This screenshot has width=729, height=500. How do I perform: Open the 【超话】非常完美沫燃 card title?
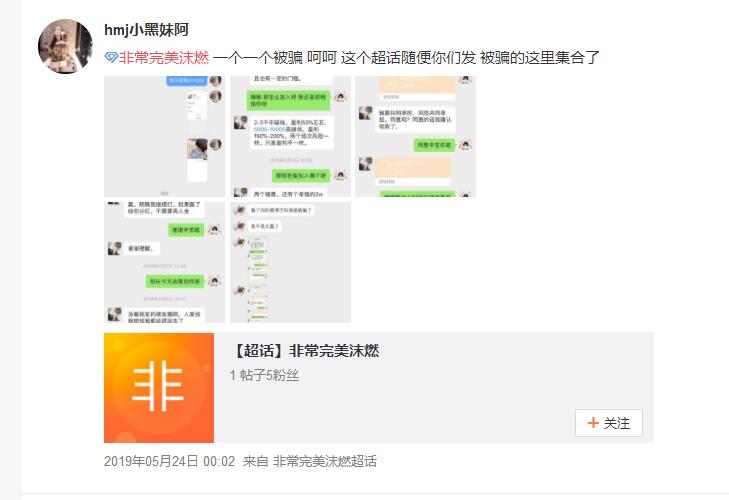click(x=305, y=351)
